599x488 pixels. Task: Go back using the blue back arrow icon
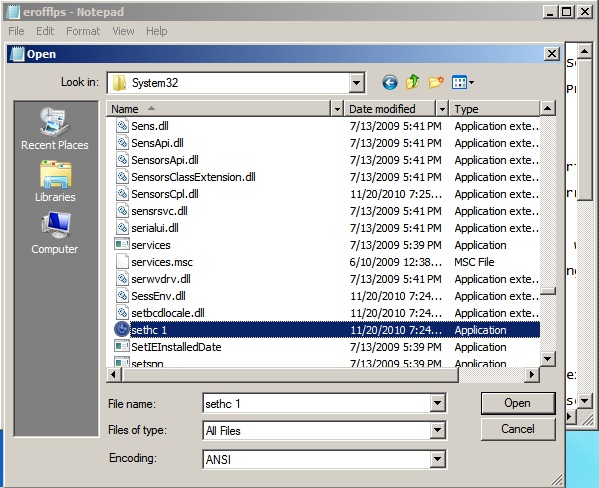(x=390, y=83)
